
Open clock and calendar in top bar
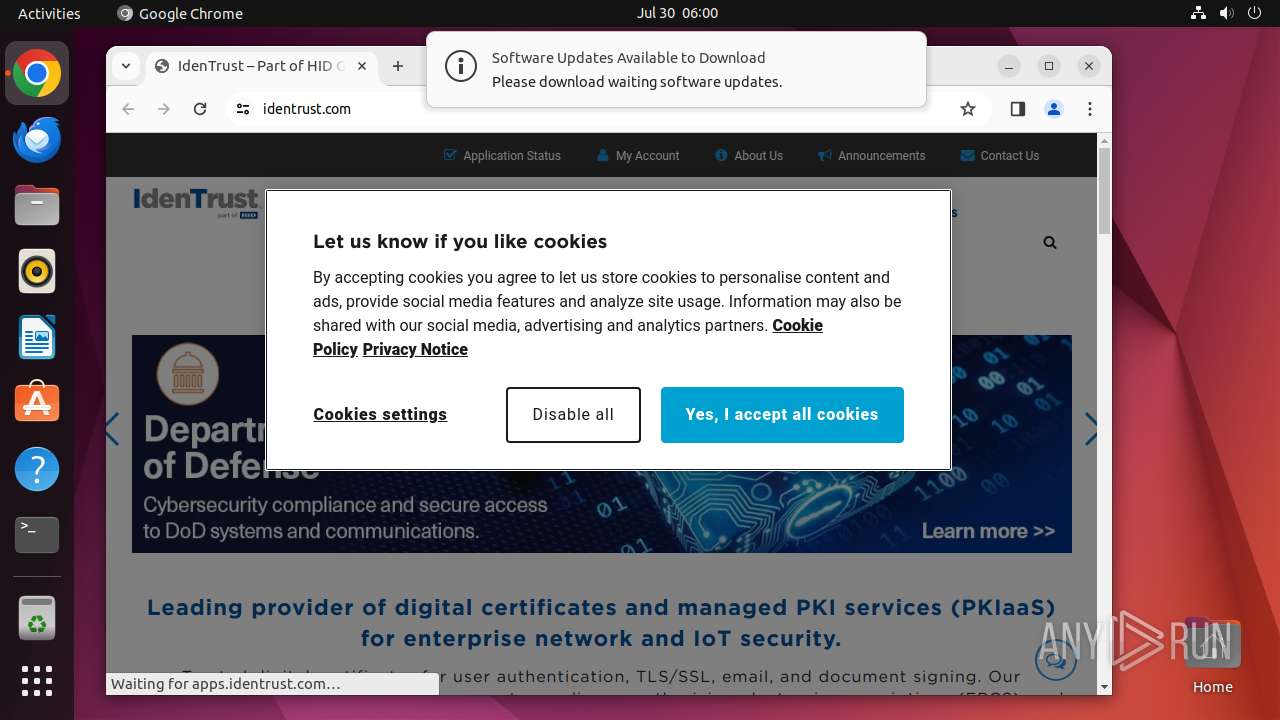coord(677,13)
